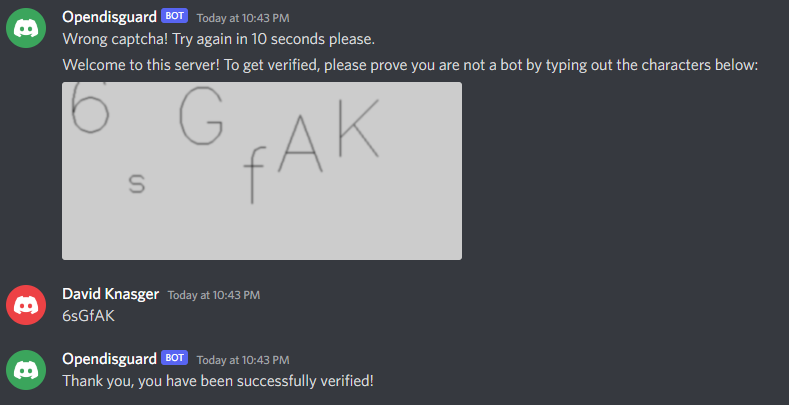Click the BOT badge on the last Opendisguard message
The width and height of the screenshot is (789, 405).
175,358
